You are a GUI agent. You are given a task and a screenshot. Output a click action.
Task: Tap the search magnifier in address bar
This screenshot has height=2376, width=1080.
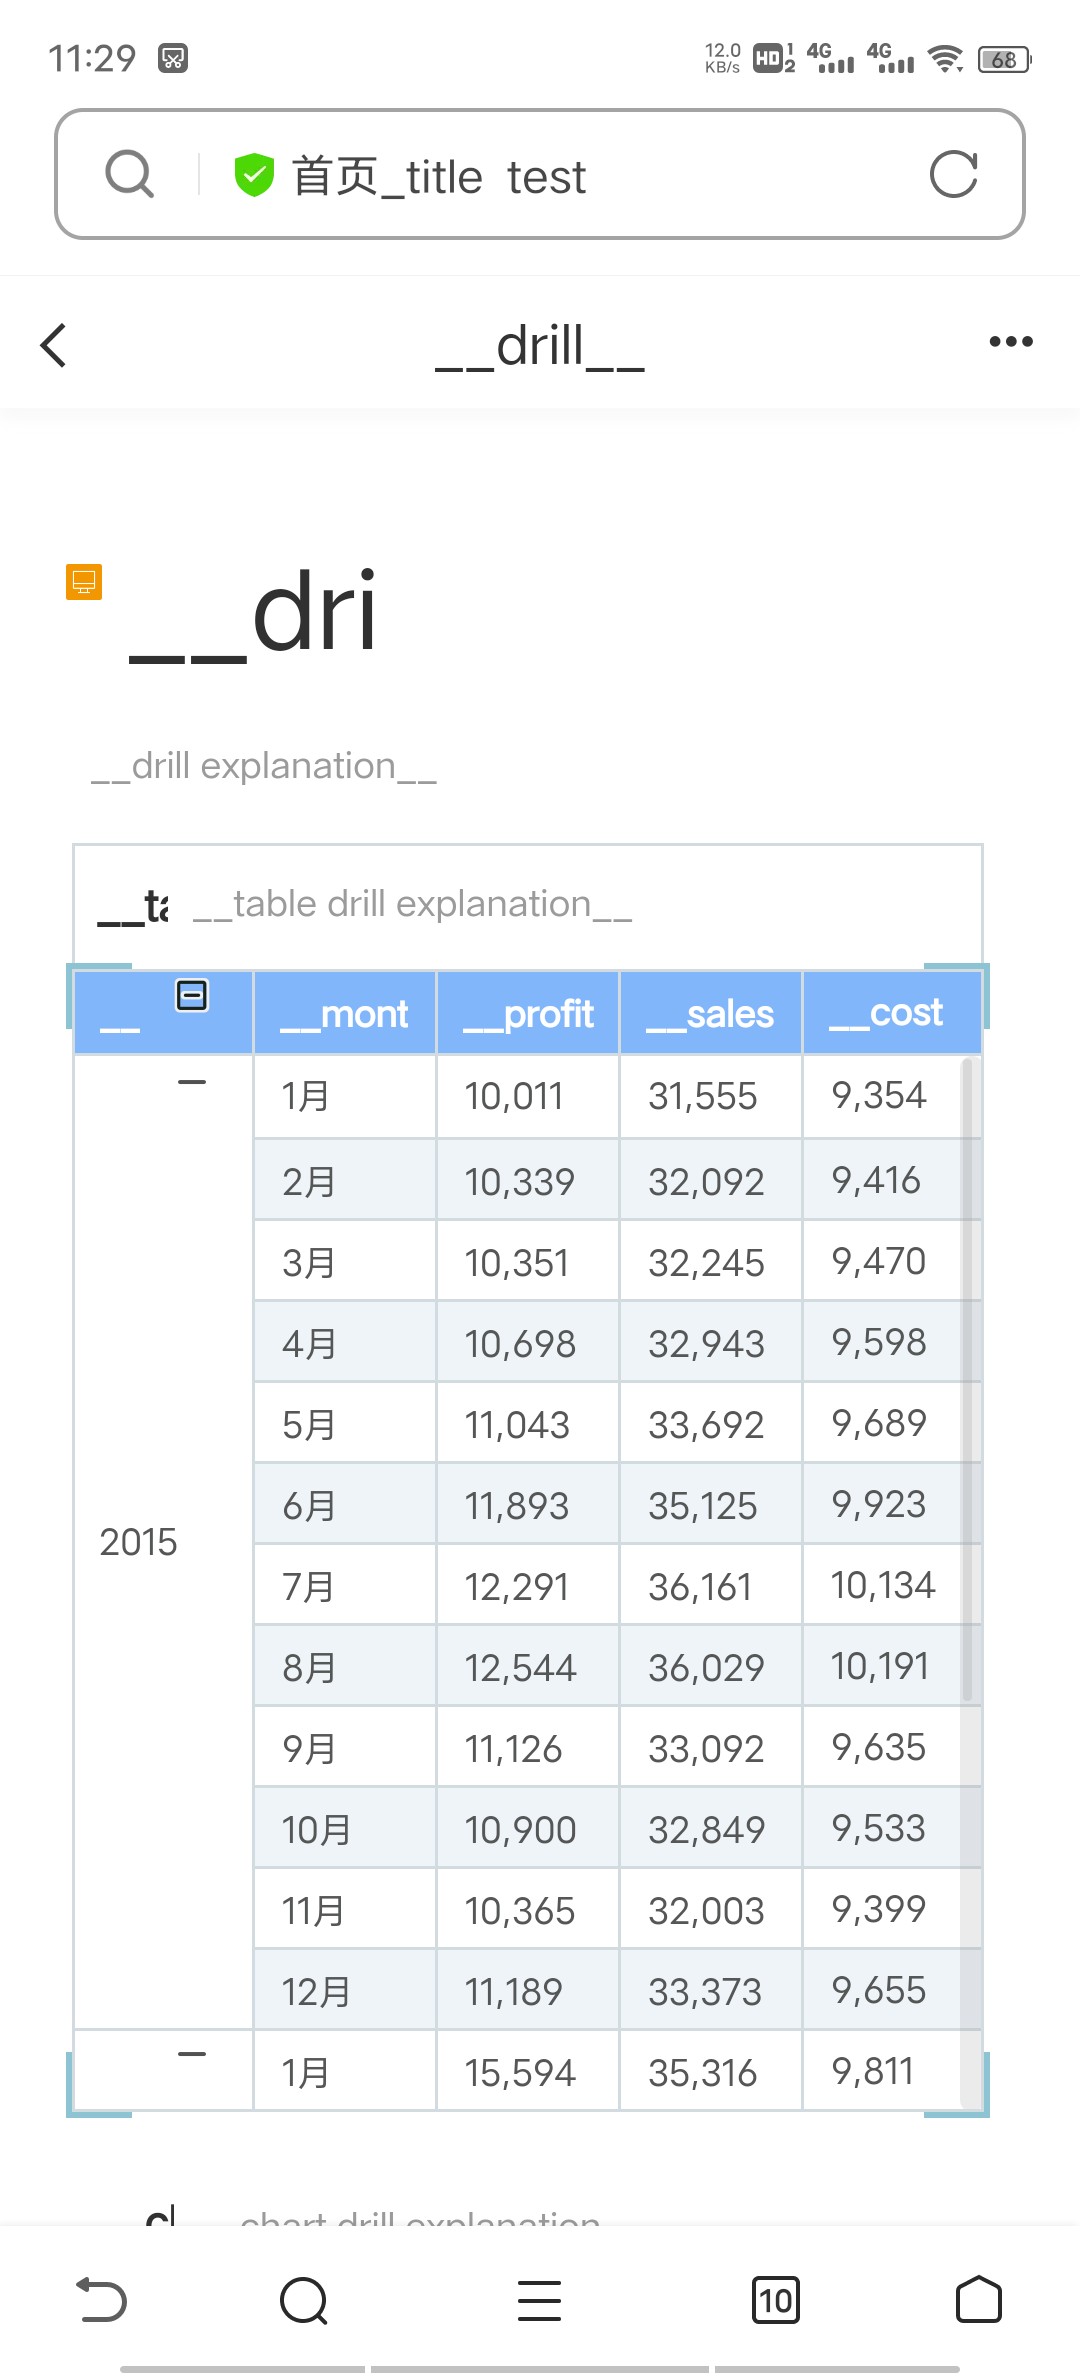coord(130,175)
